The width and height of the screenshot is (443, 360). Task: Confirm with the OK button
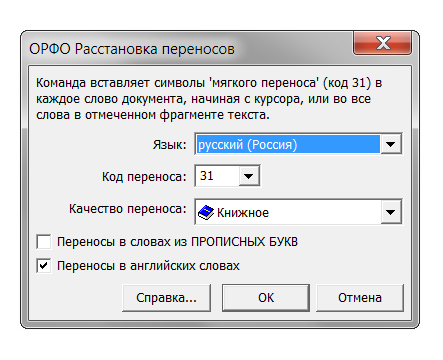point(266,298)
